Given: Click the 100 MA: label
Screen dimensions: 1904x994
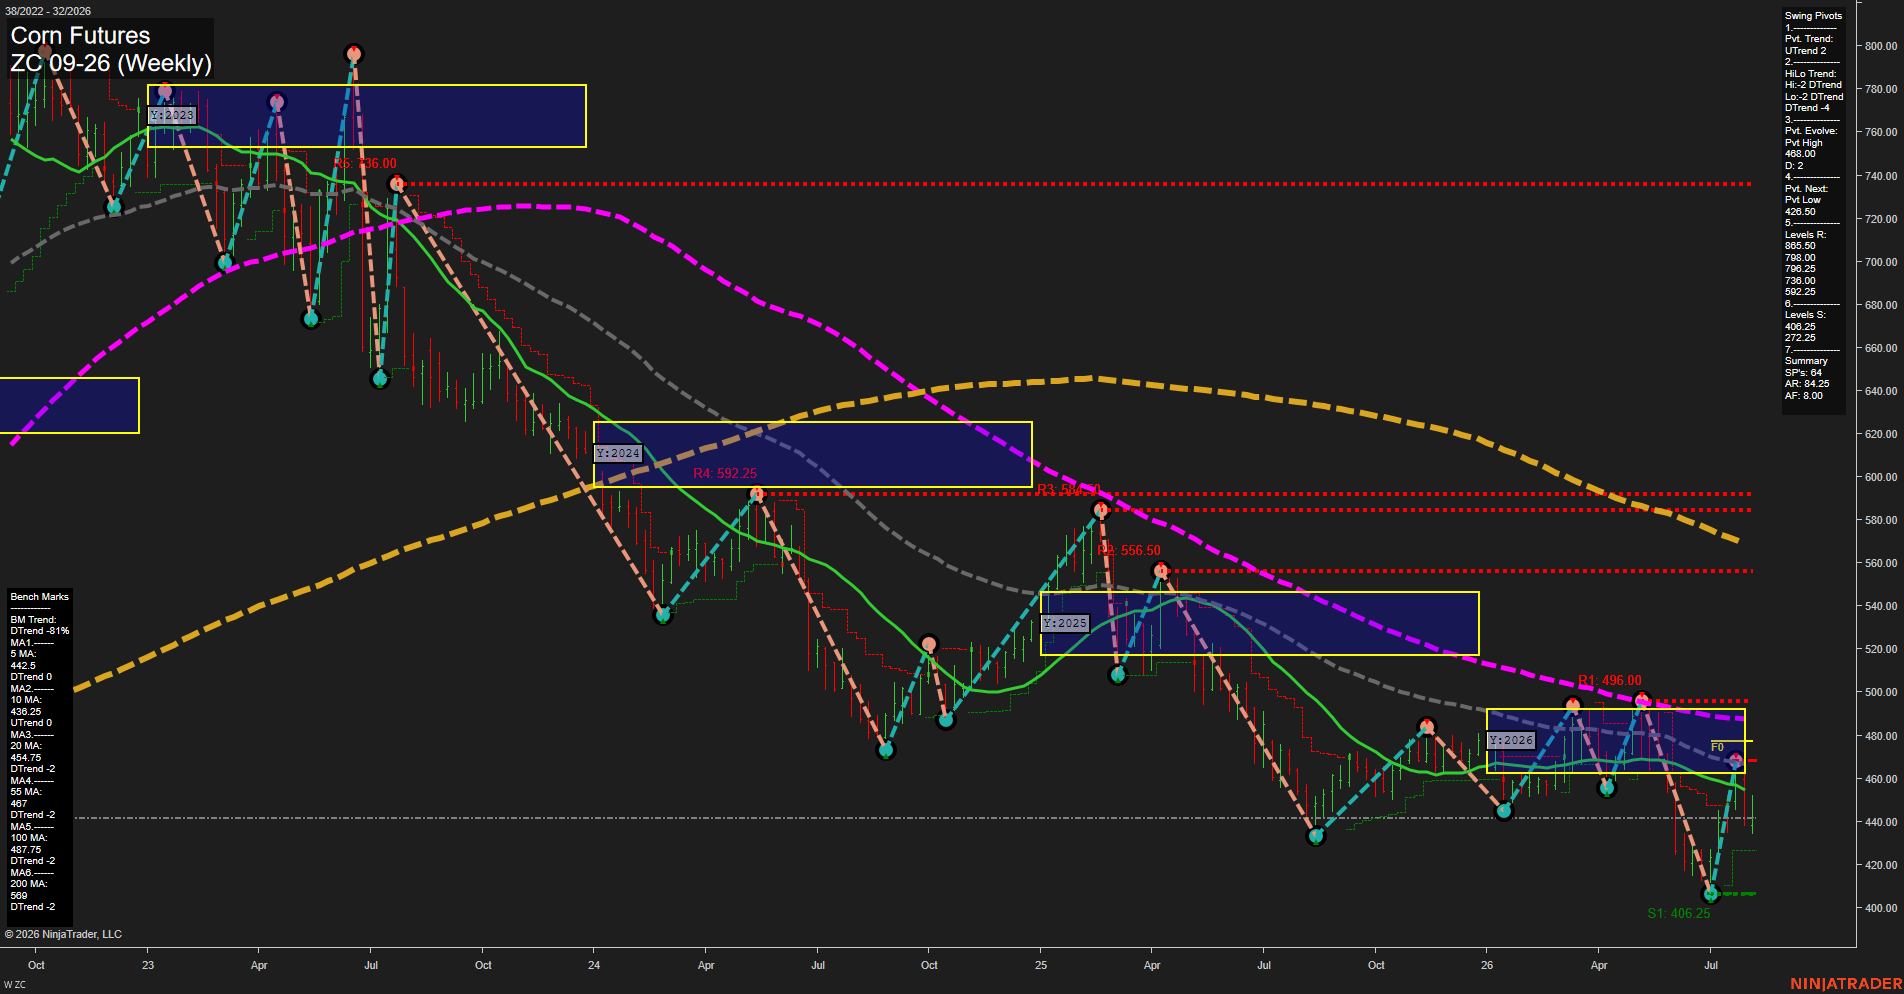Looking at the screenshot, I should (x=28, y=838).
